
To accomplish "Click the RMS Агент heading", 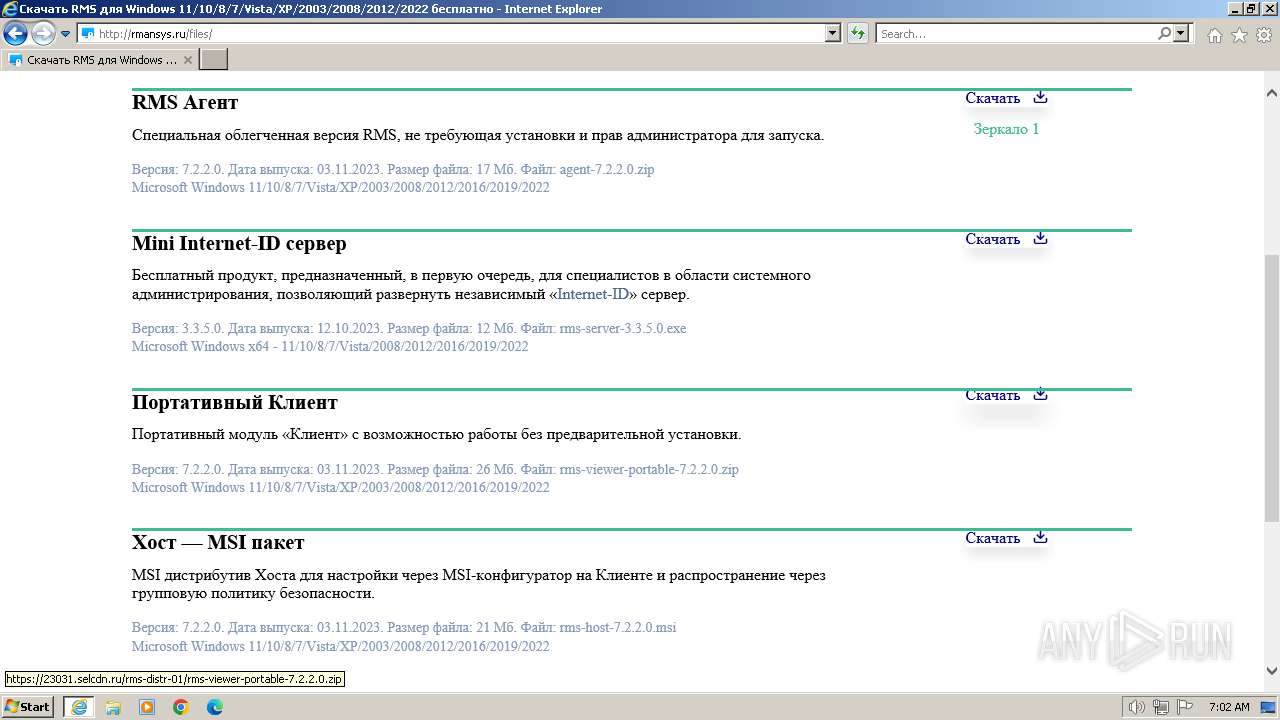I will (x=185, y=102).
